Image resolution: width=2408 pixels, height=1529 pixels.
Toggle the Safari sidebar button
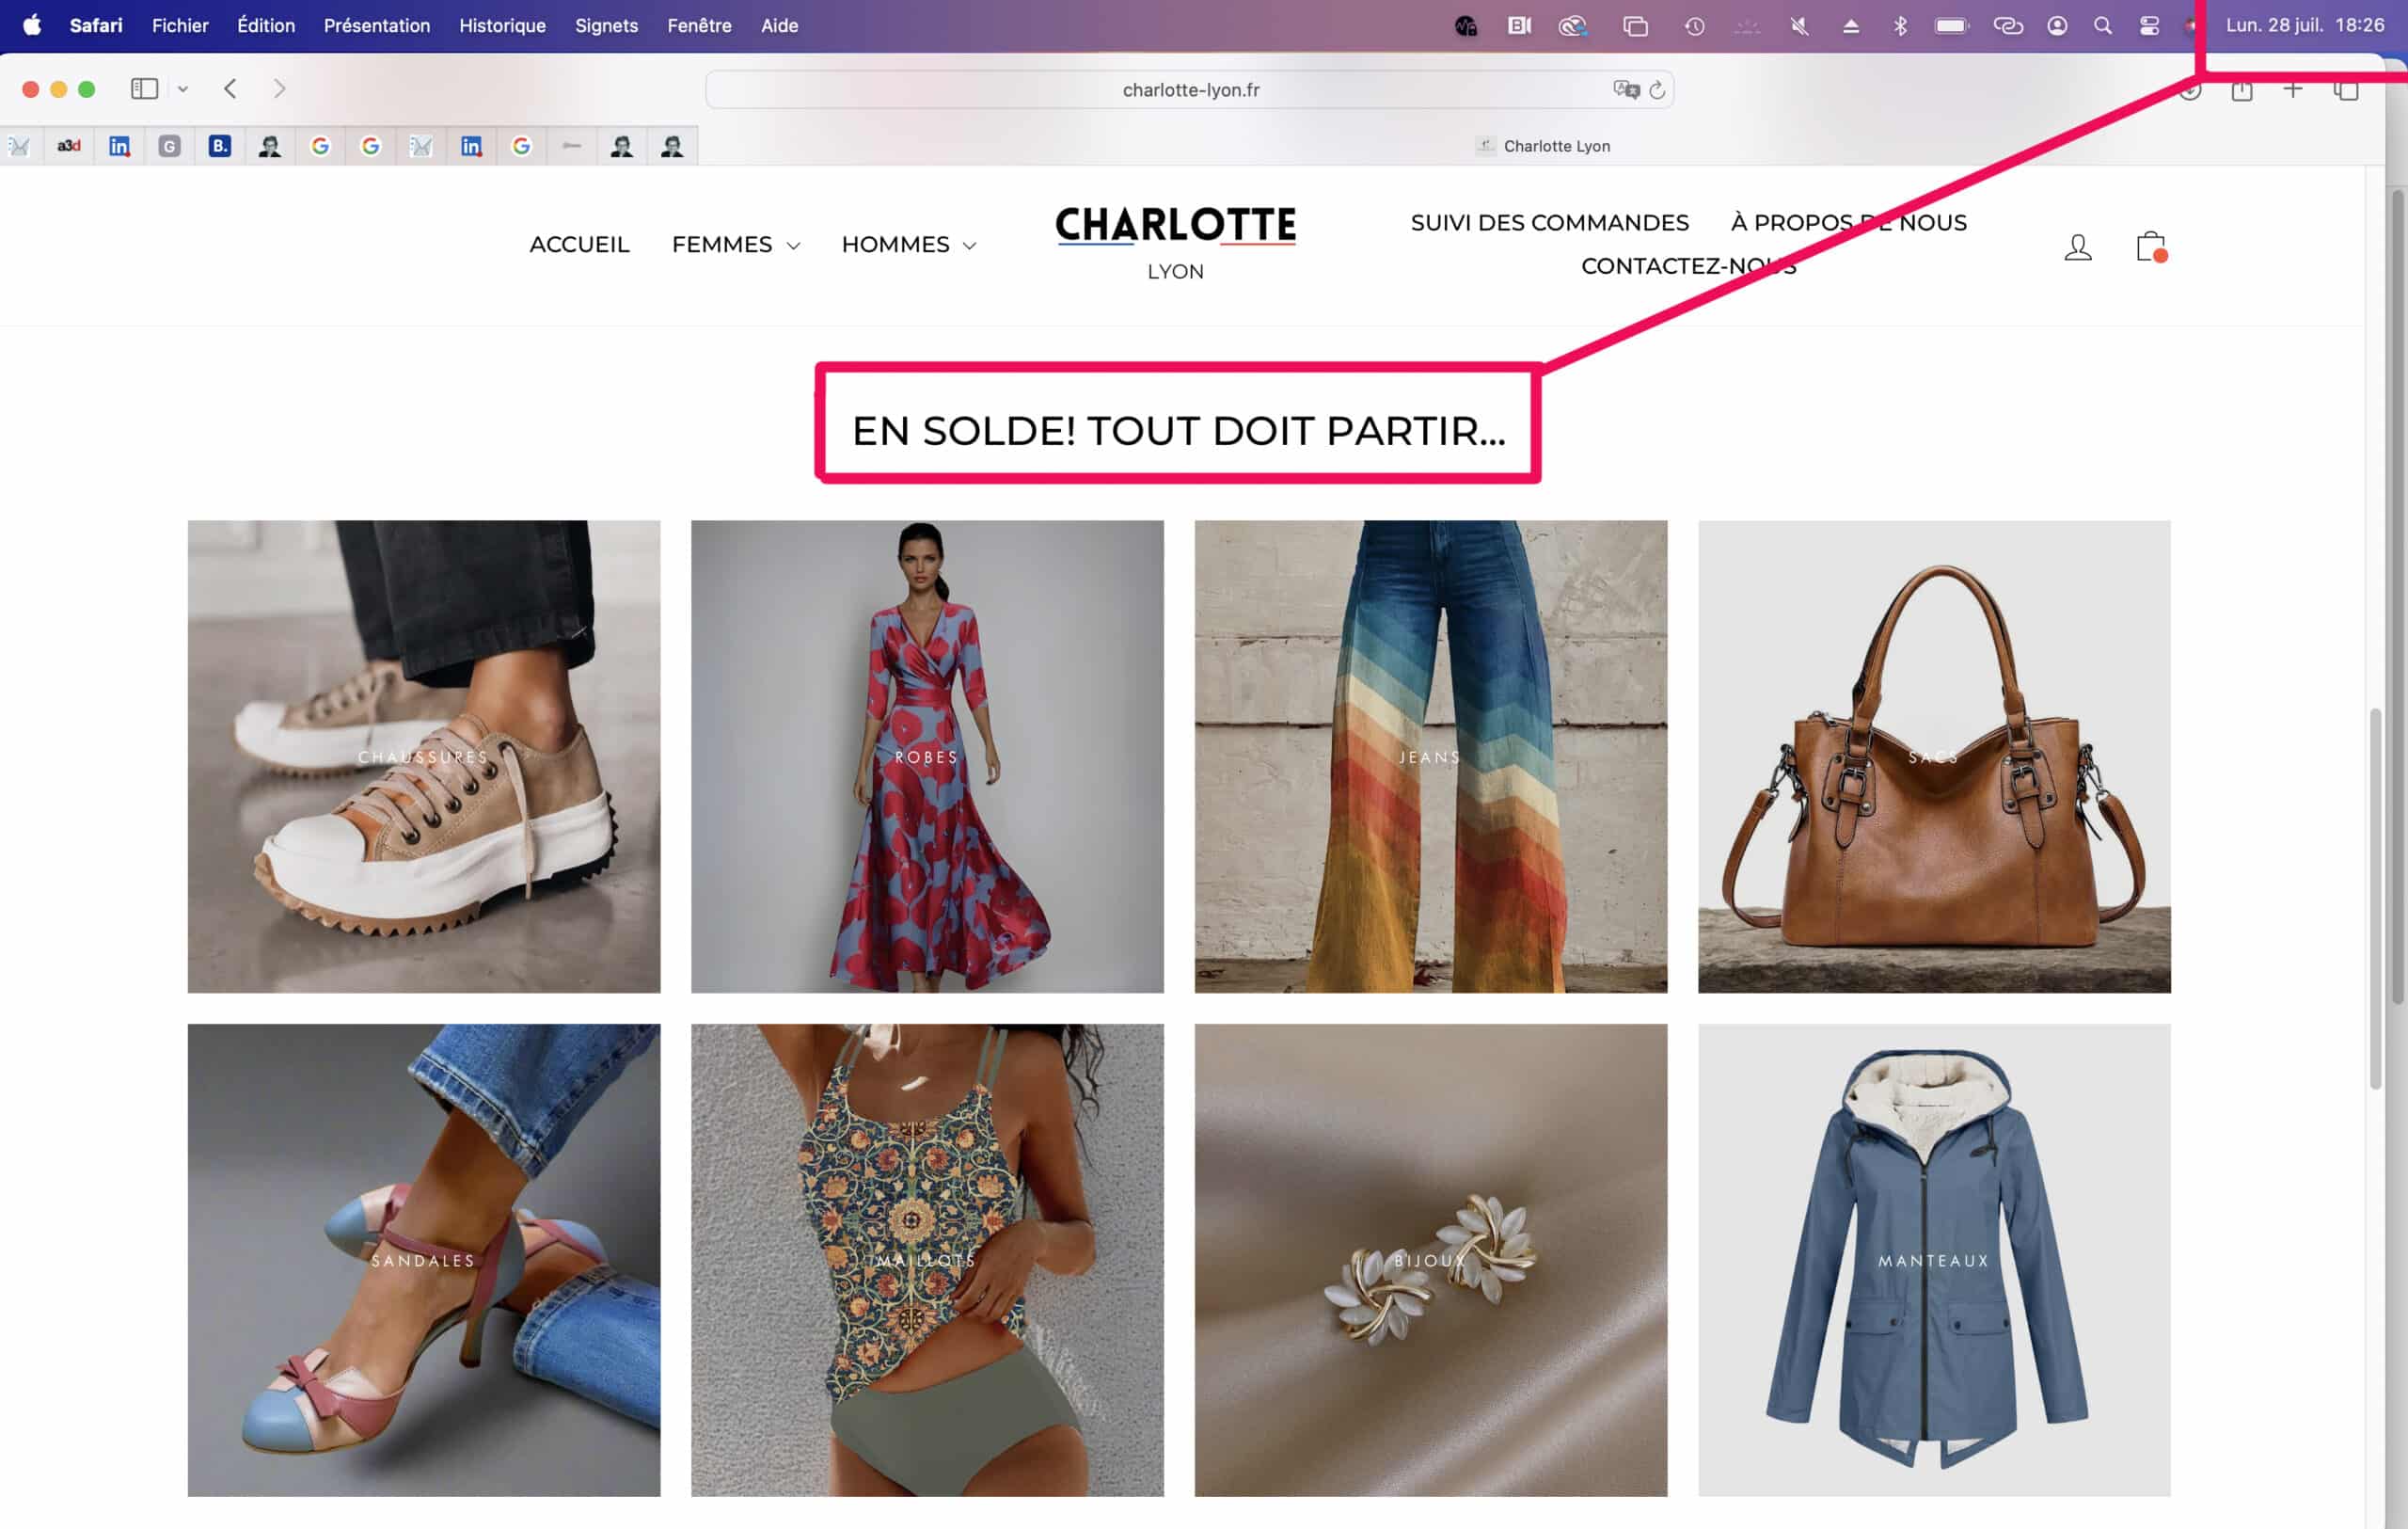tap(144, 89)
